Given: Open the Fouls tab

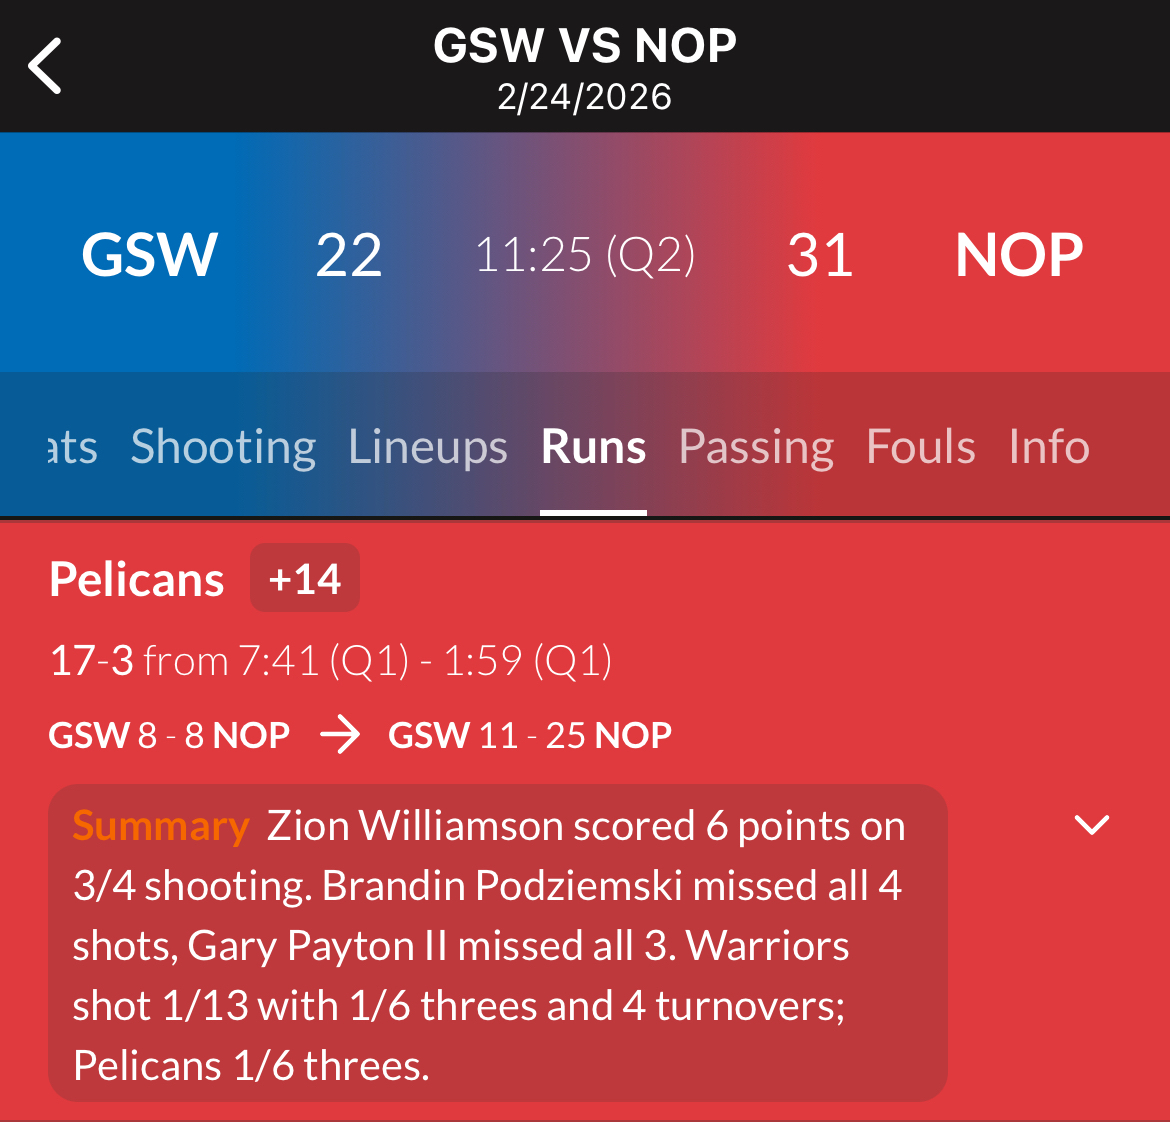Looking at the screenshot, I should 920,446.
